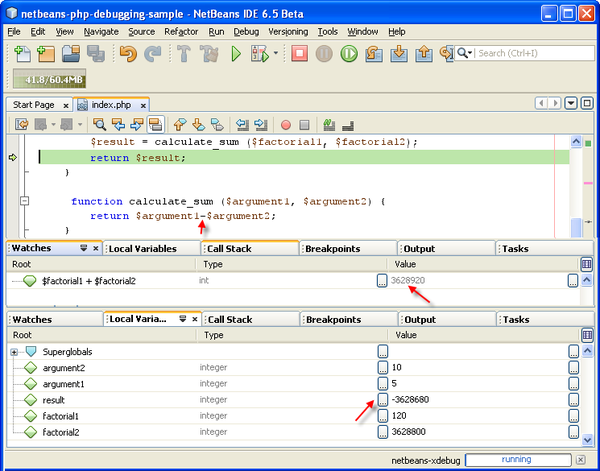Click the running progress bar in status bar
600x471 pixels.
tap(517, 459)
